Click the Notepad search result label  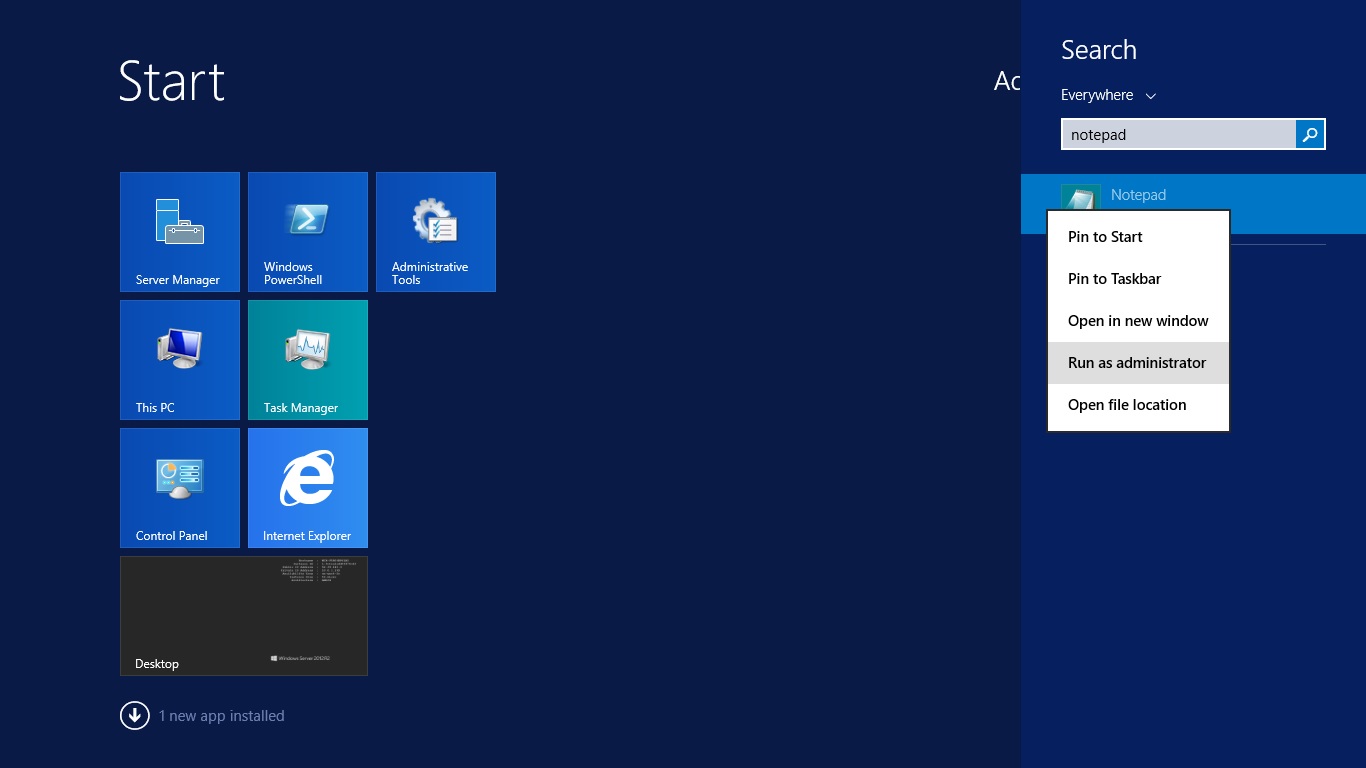click(1138, 195)
